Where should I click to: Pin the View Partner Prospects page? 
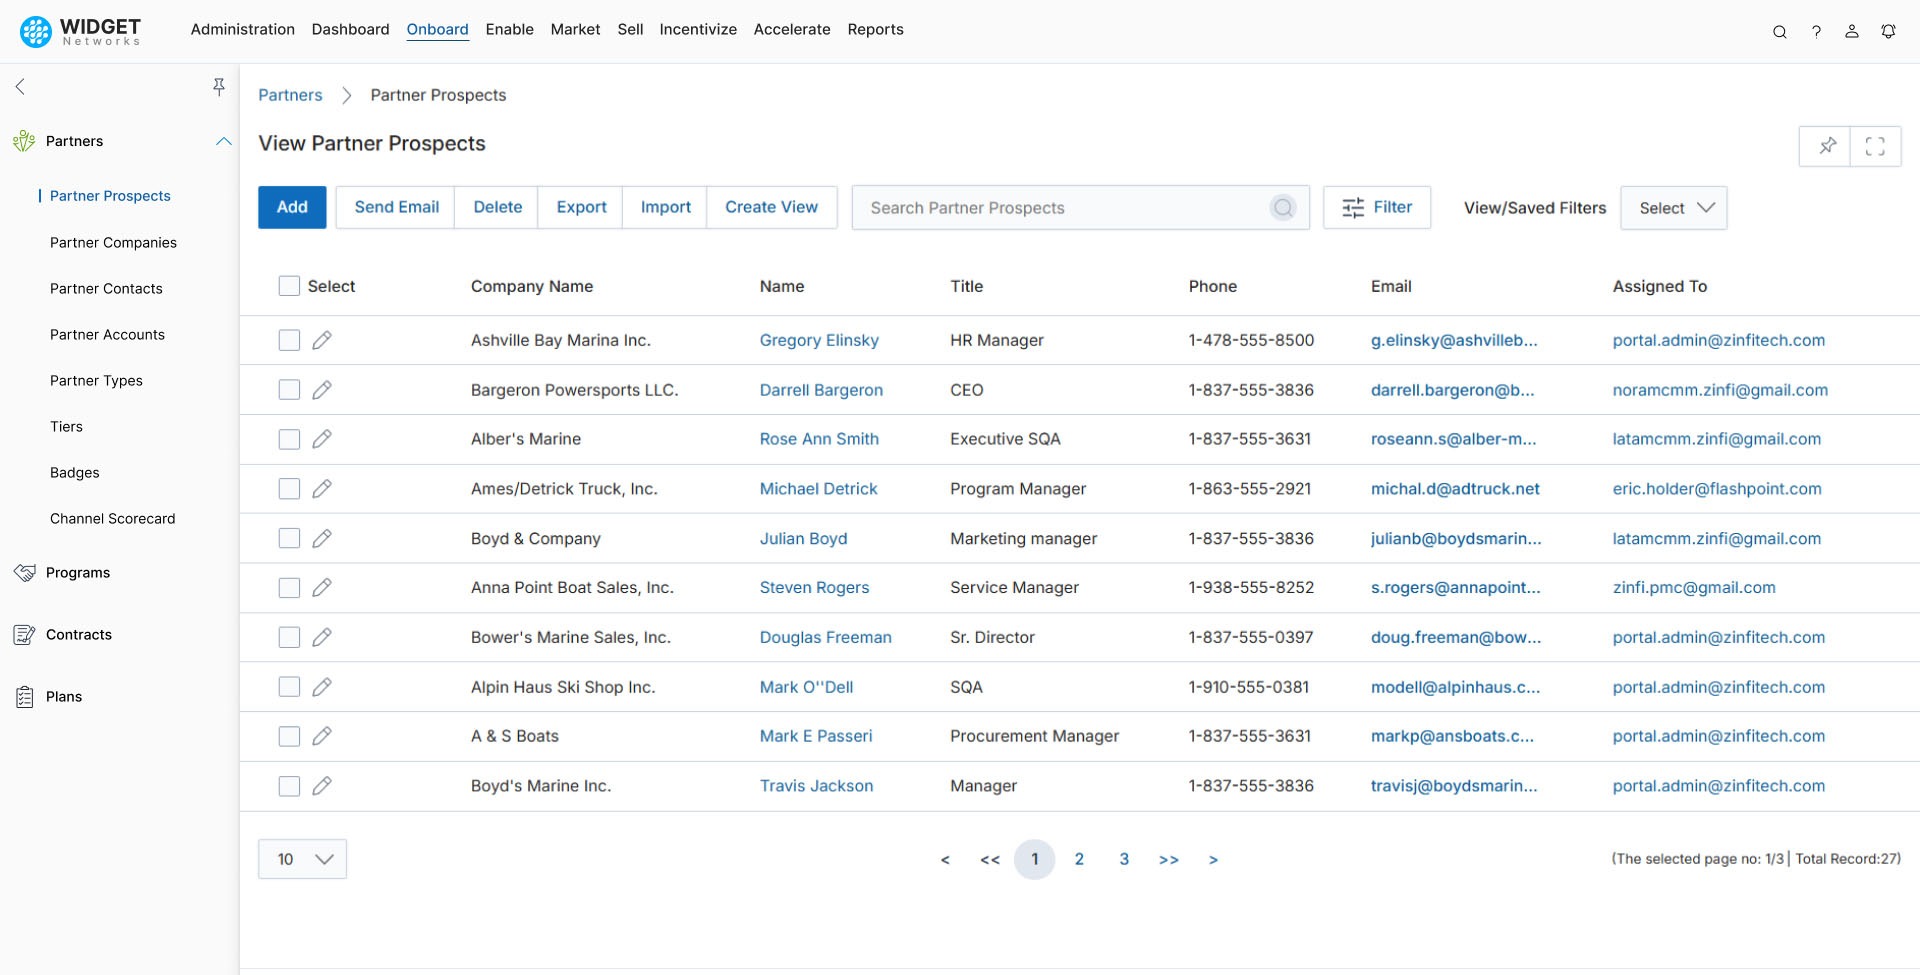(1828, 146)
